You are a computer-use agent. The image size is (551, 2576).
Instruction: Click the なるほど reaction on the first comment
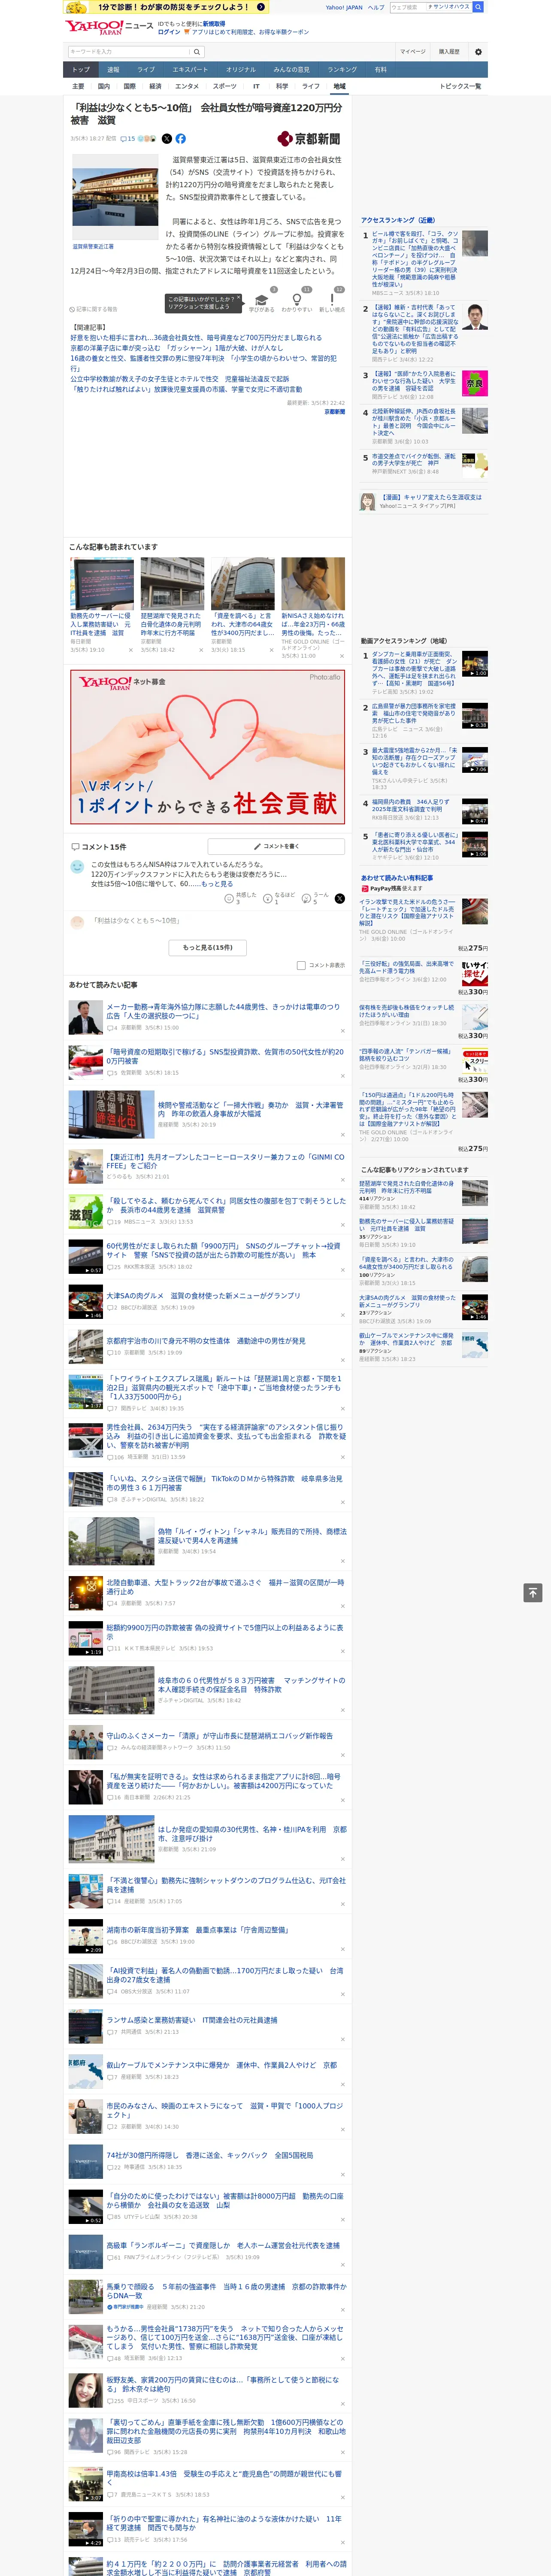point(279,898)
